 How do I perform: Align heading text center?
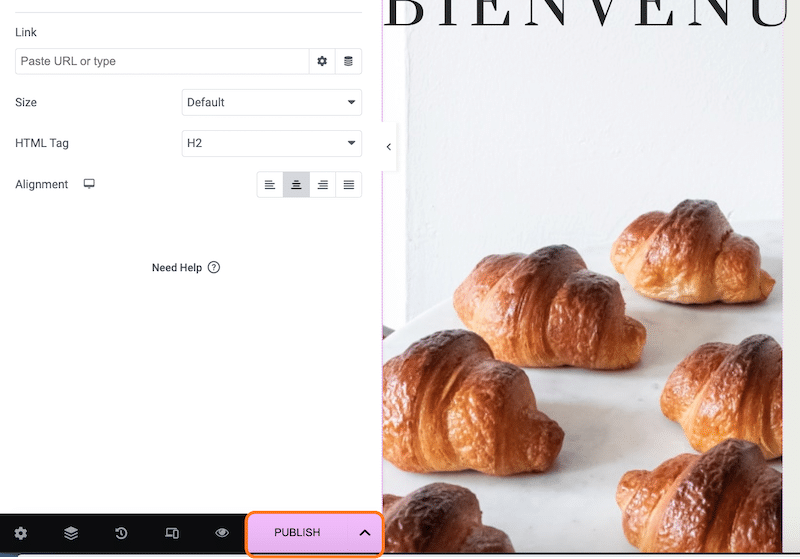(x=296, y=185)
